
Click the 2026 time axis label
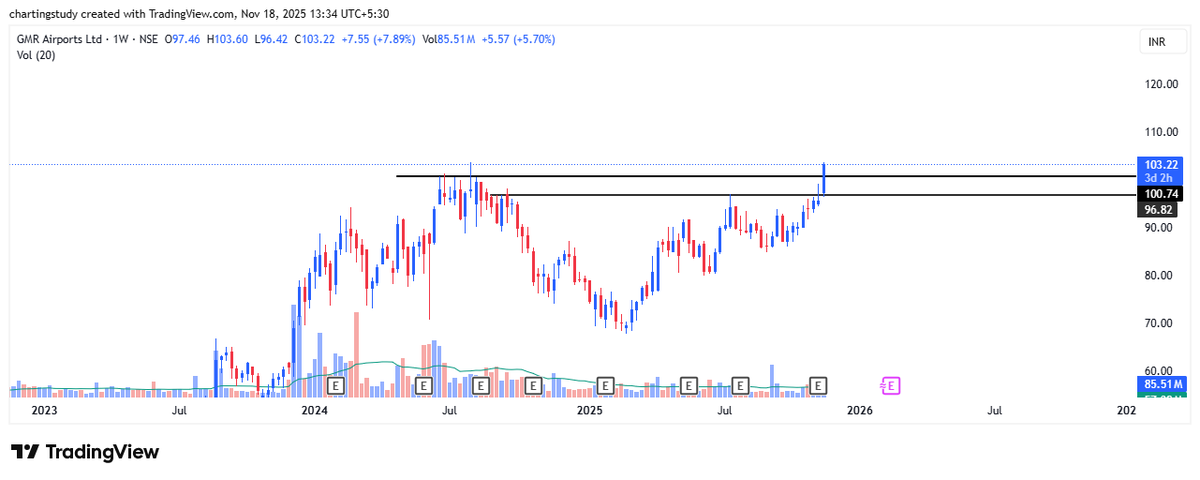click(859, 410)
